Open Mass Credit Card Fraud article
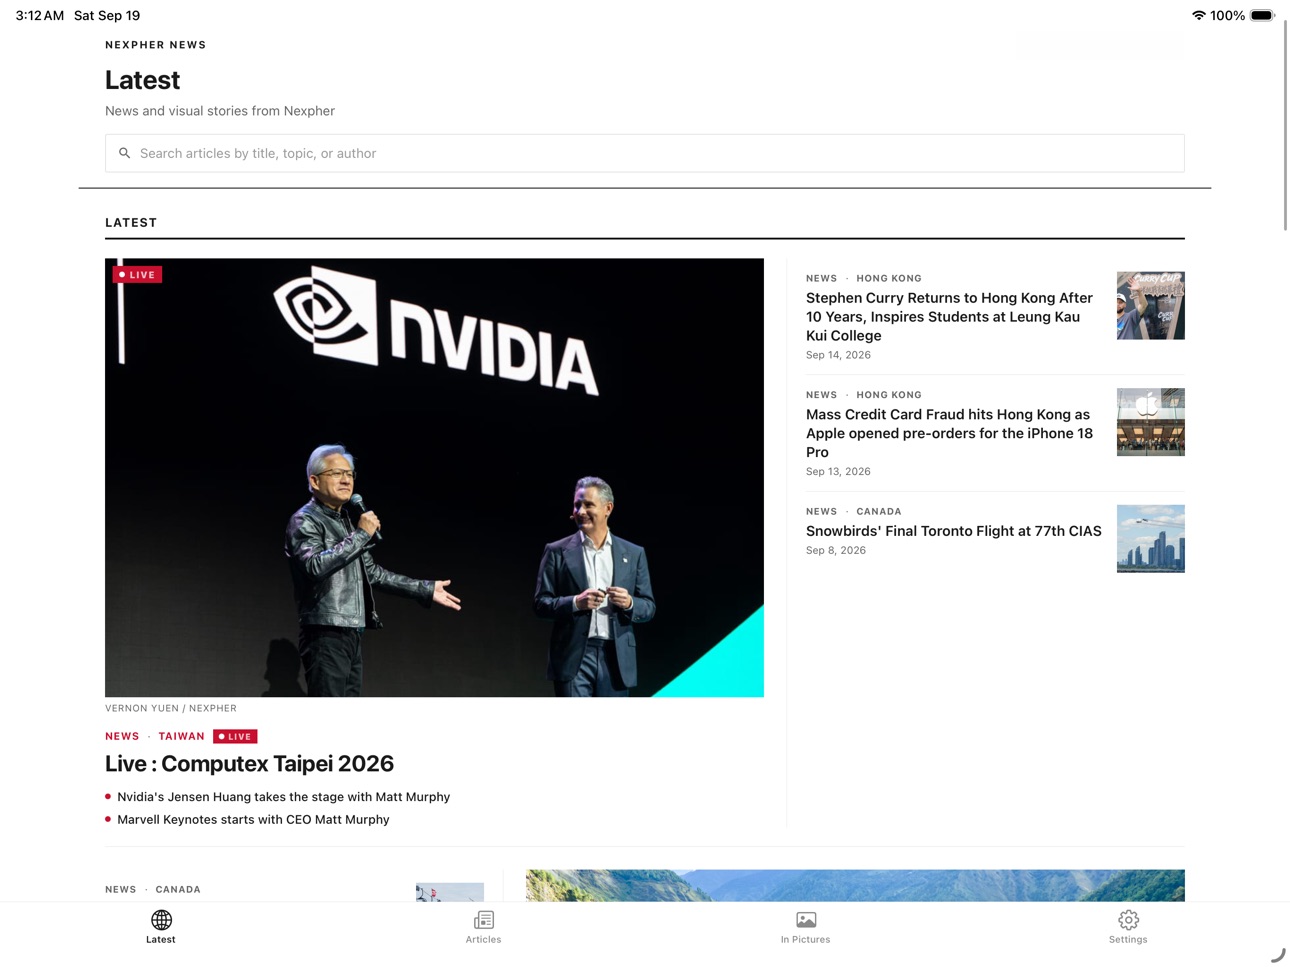Screen dimensions: 1290x967 pos(950,433)
